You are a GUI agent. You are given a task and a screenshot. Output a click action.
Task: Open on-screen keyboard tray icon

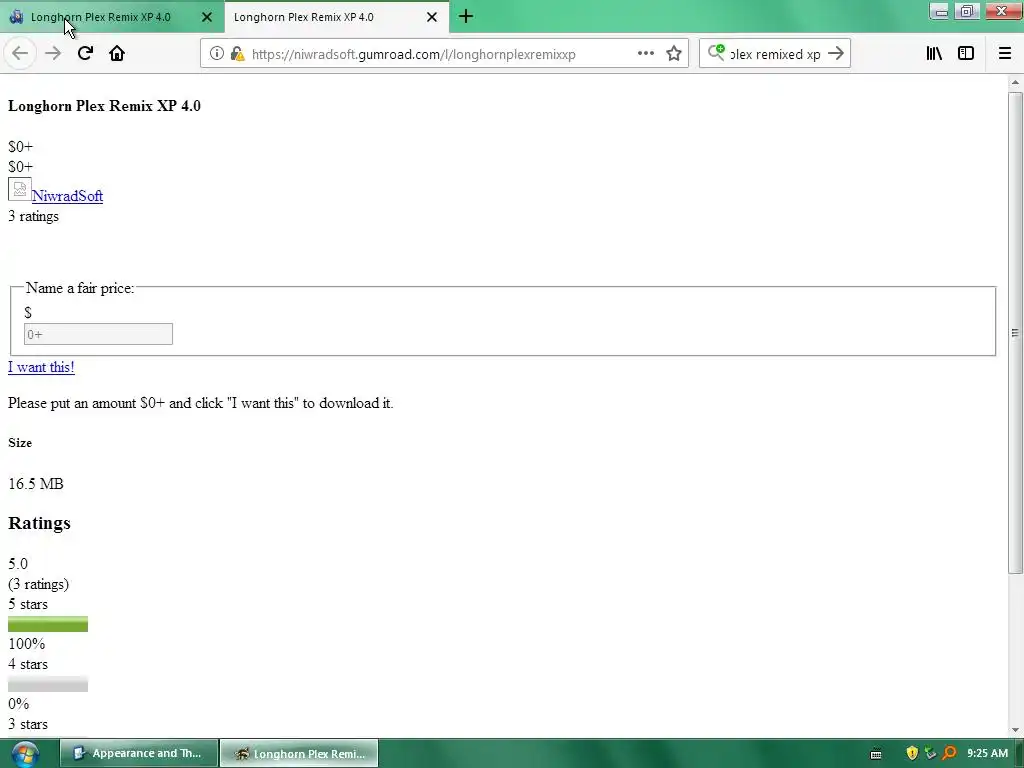pos(876,754)
